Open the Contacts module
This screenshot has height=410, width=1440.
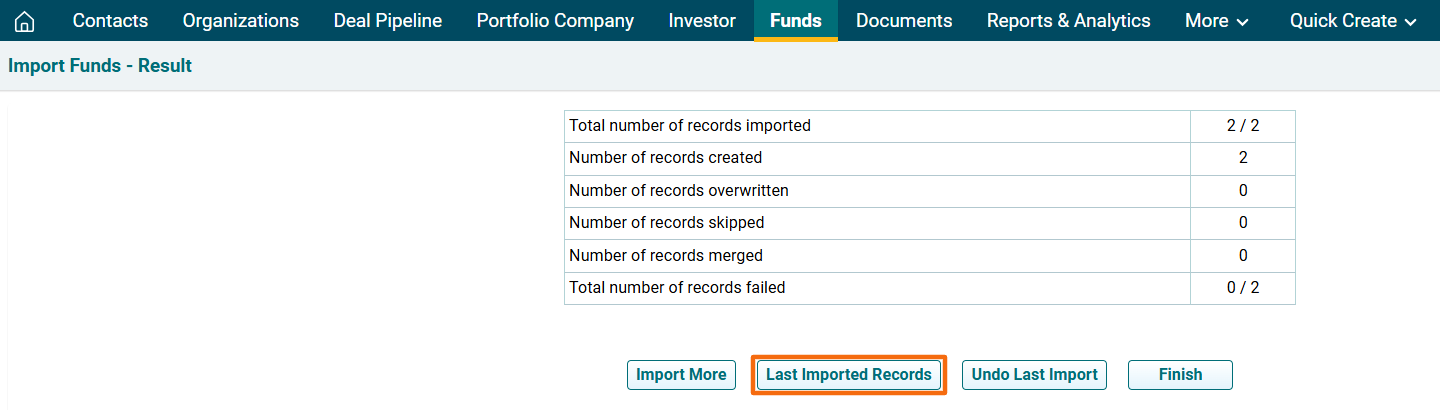point(110,21)
